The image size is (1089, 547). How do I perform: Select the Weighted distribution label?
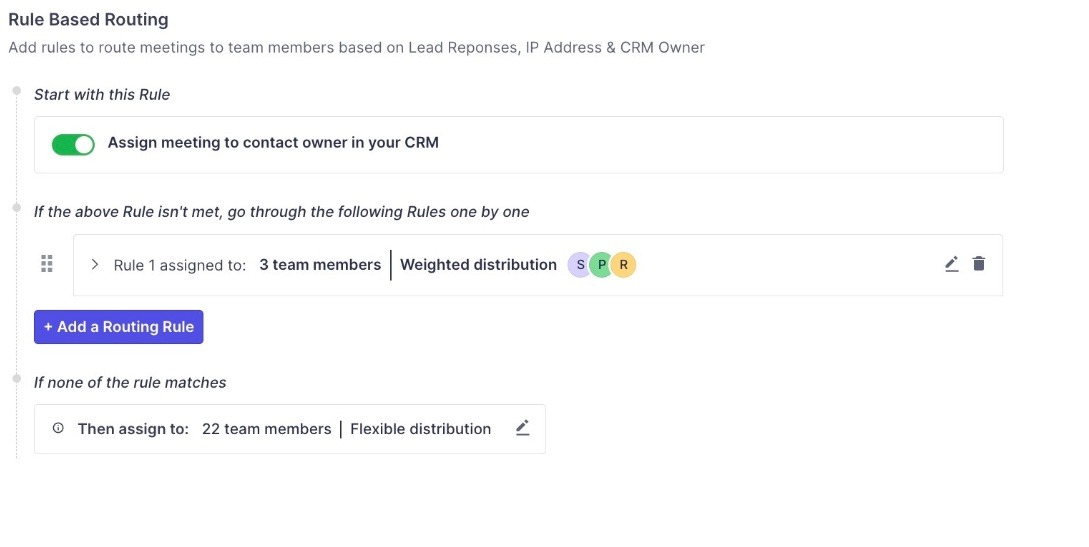point(478,265)
